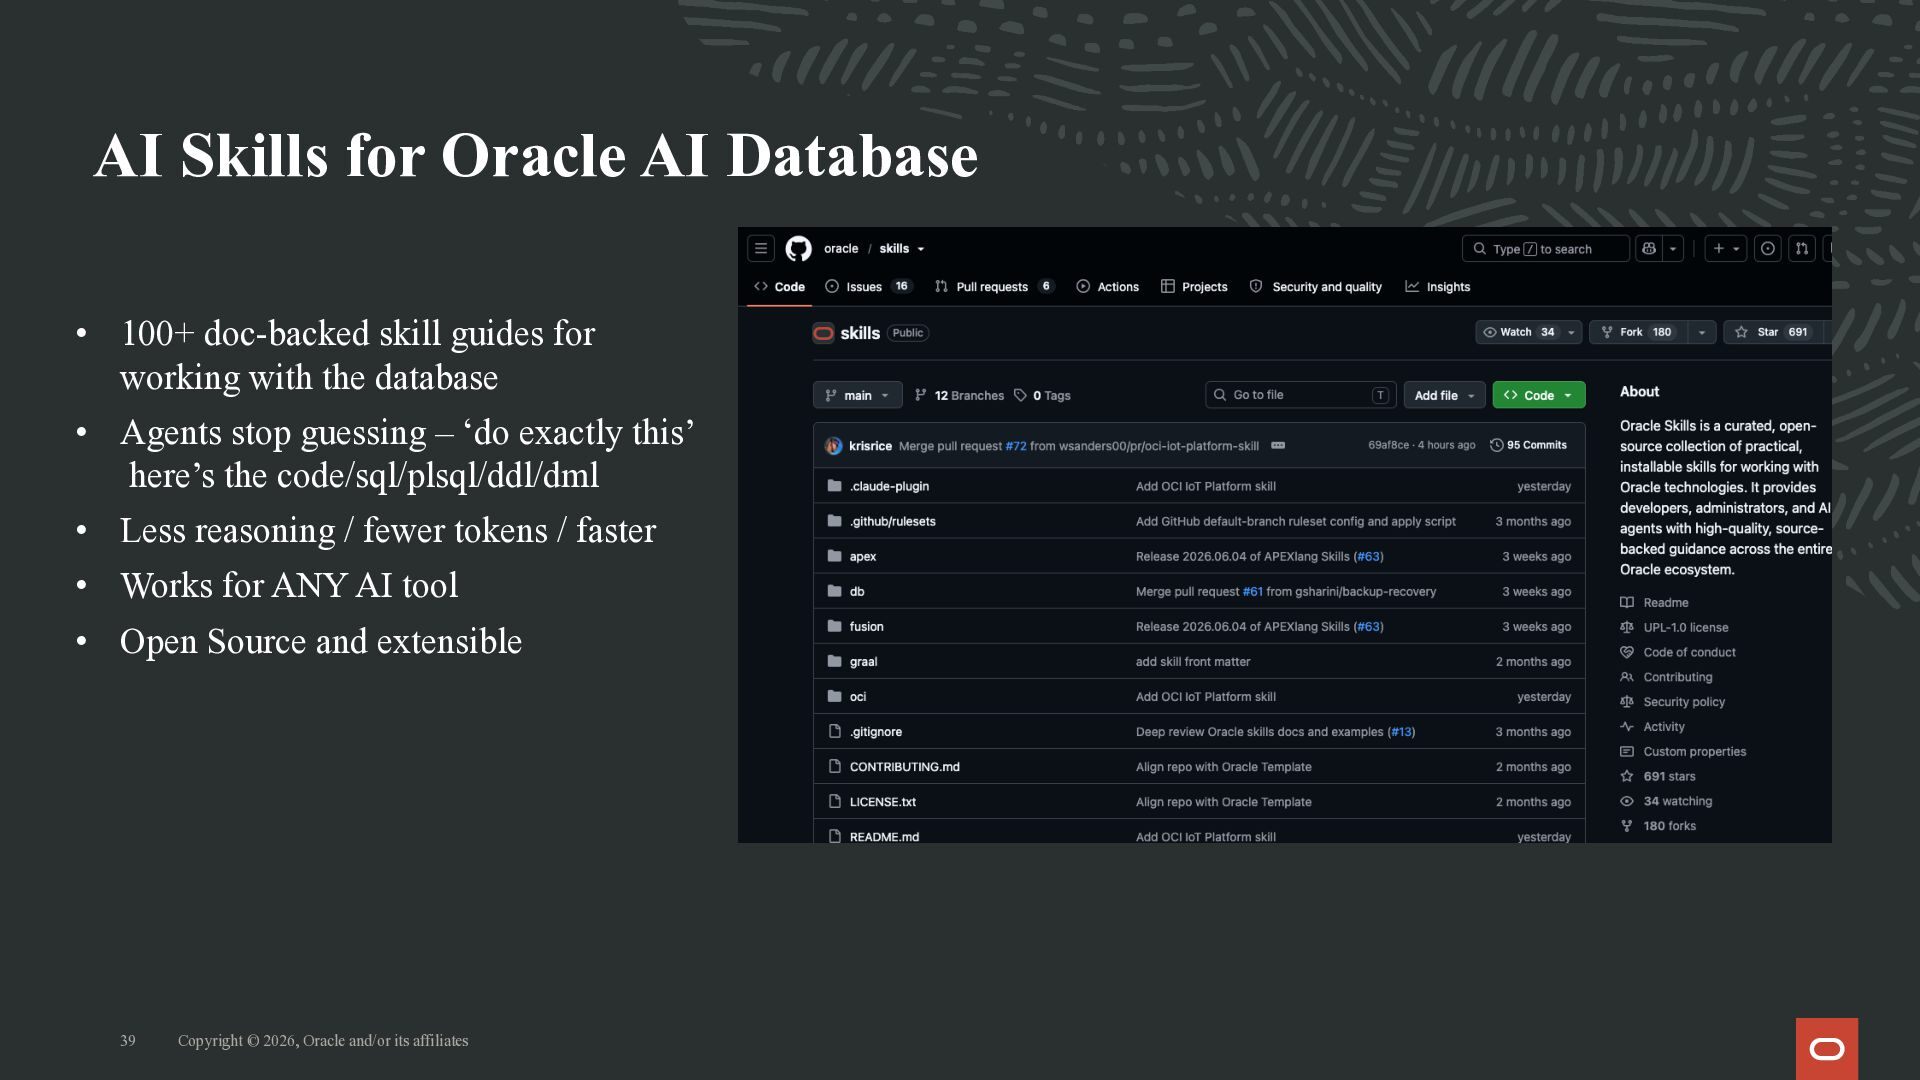Click the folder icon beside graal
The width and height of the screenshot is (1920, 1080).
coord(834,661)
